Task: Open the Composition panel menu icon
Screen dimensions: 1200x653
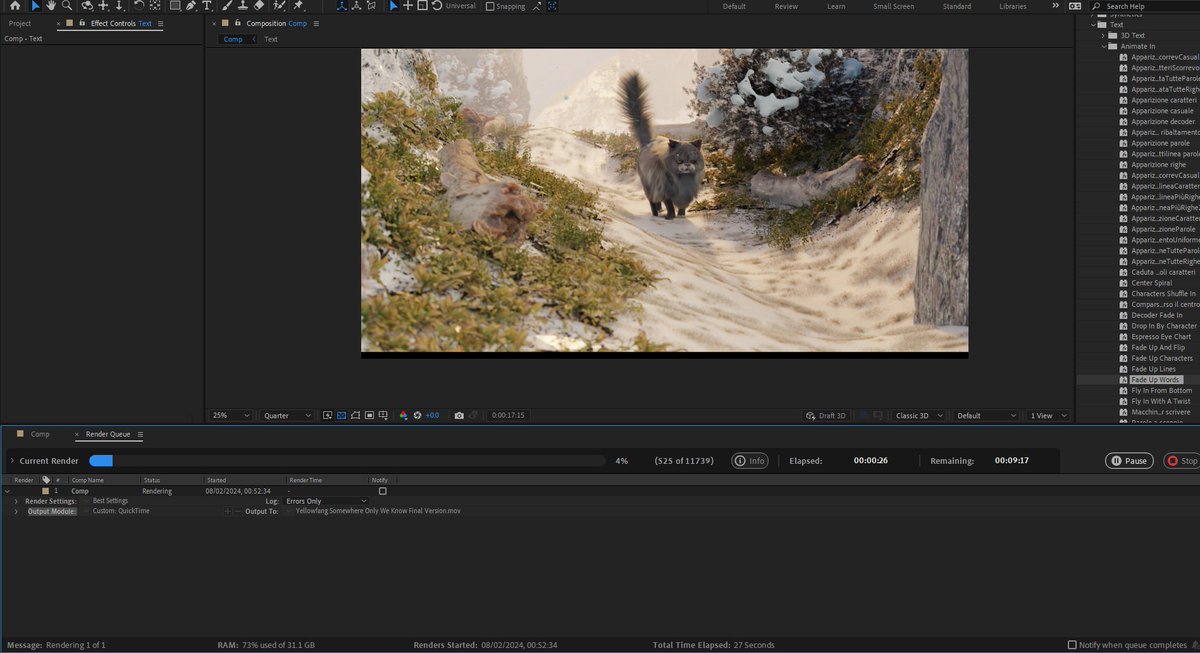Action: [317, 23]
